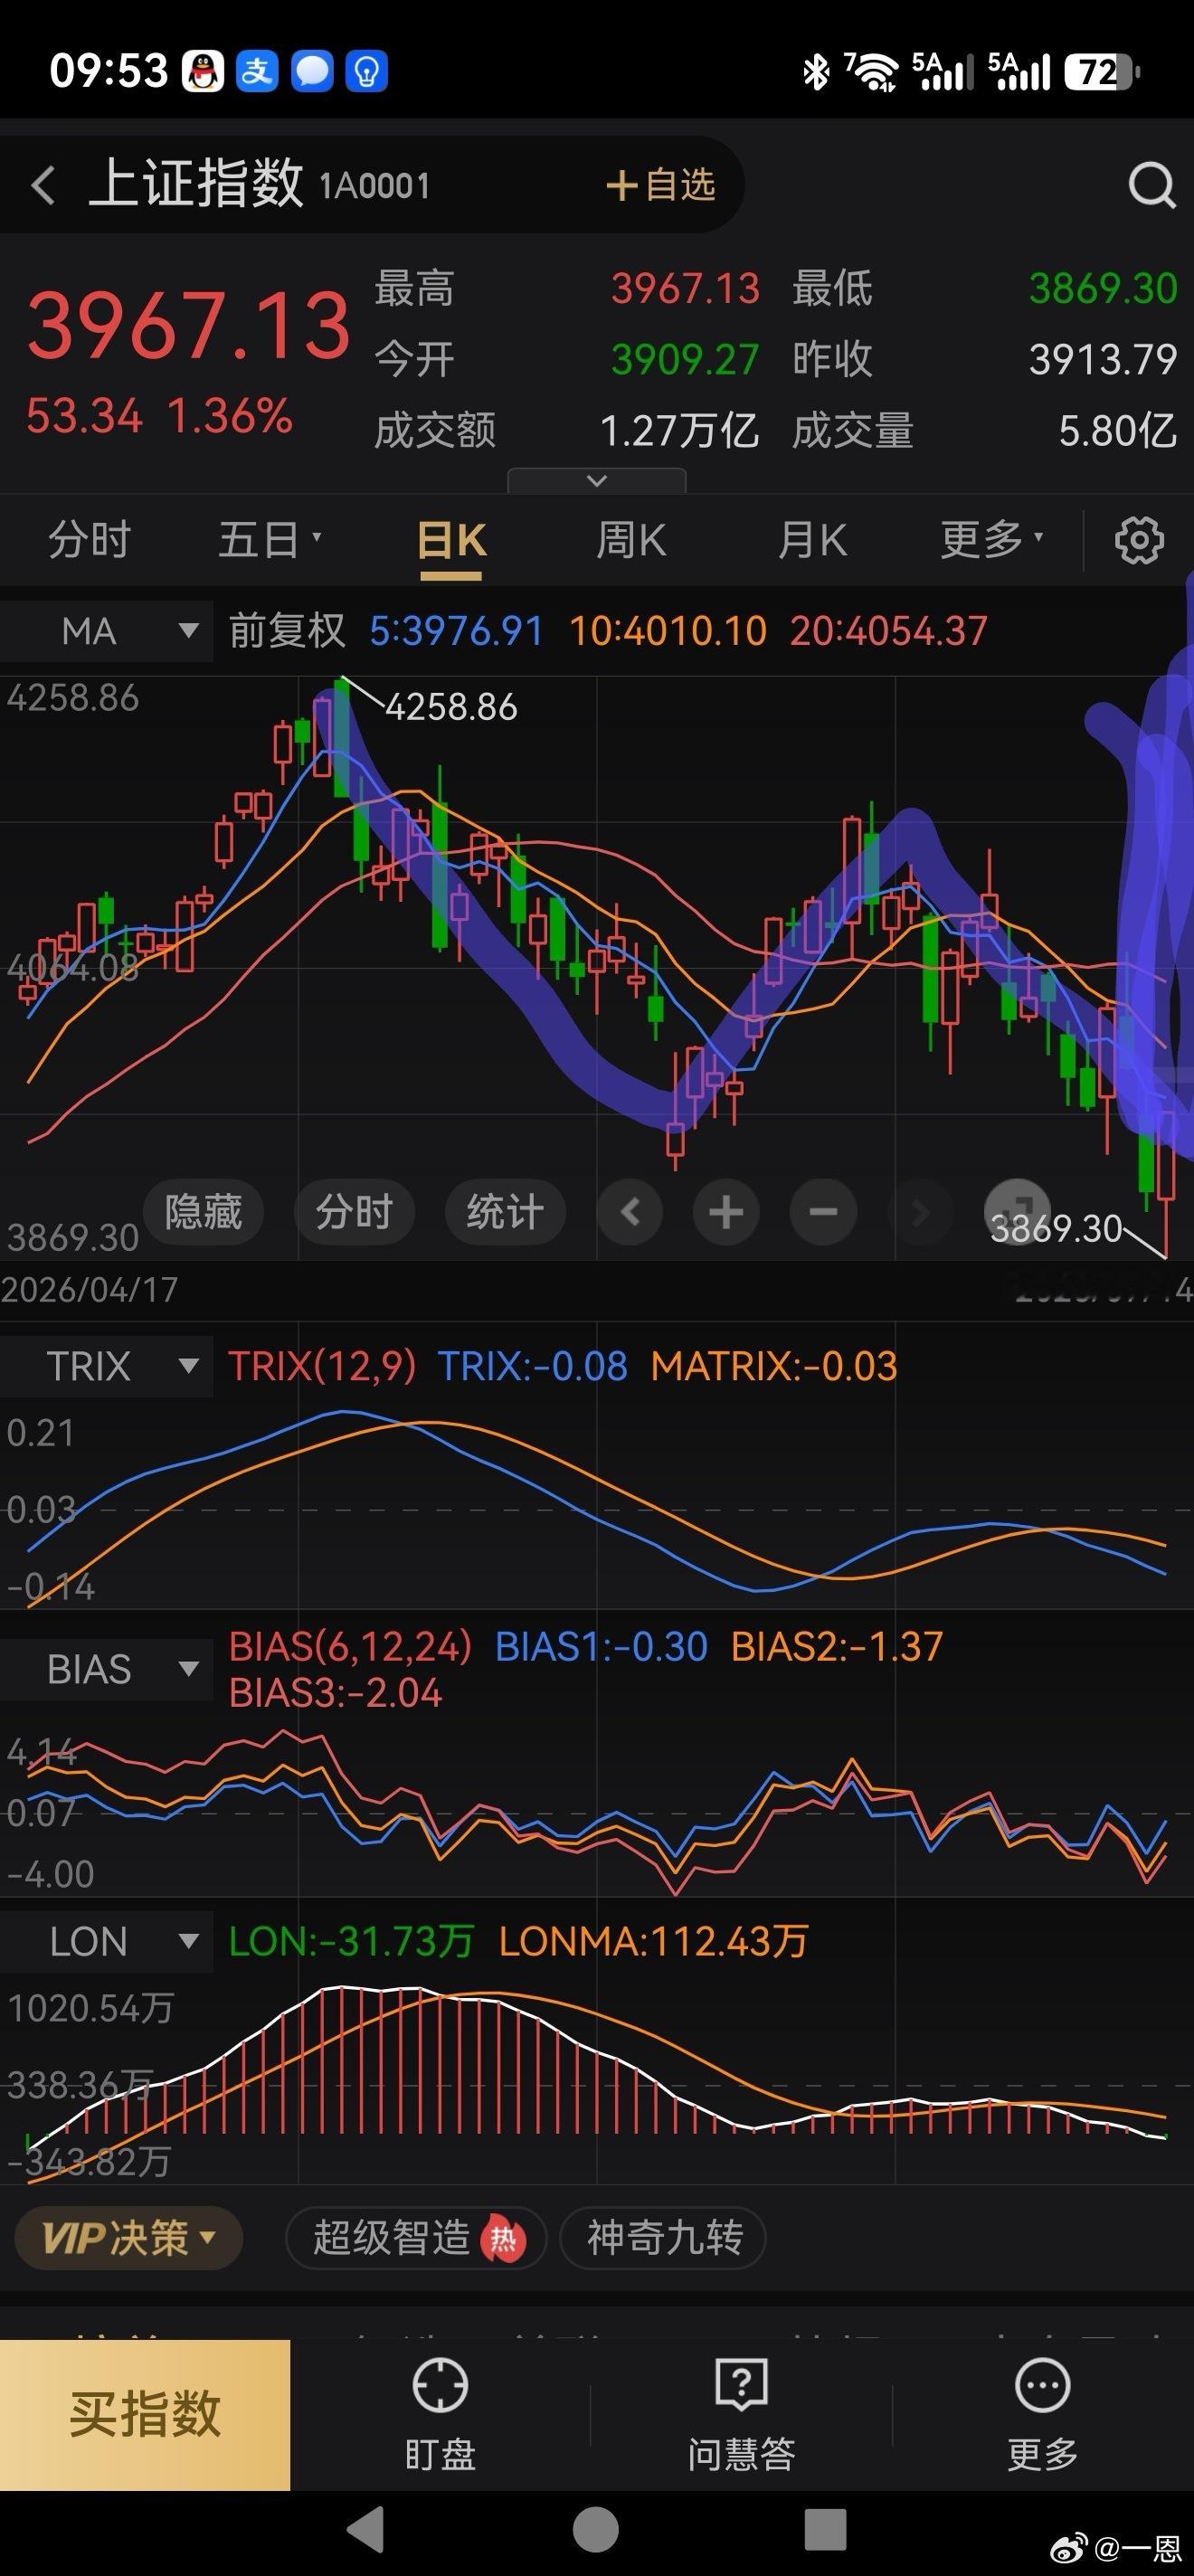Open LON indicator dropdown
The image size is (1194, 2576).
(106, 1941)
